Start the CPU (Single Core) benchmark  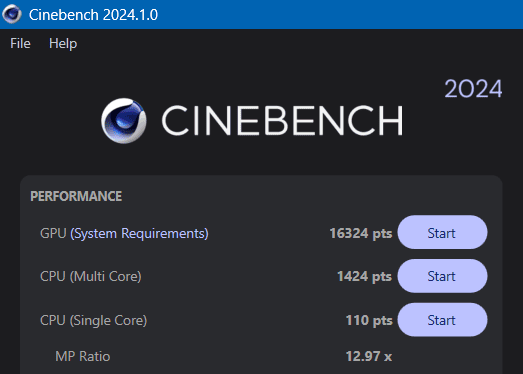click(442, 320)
